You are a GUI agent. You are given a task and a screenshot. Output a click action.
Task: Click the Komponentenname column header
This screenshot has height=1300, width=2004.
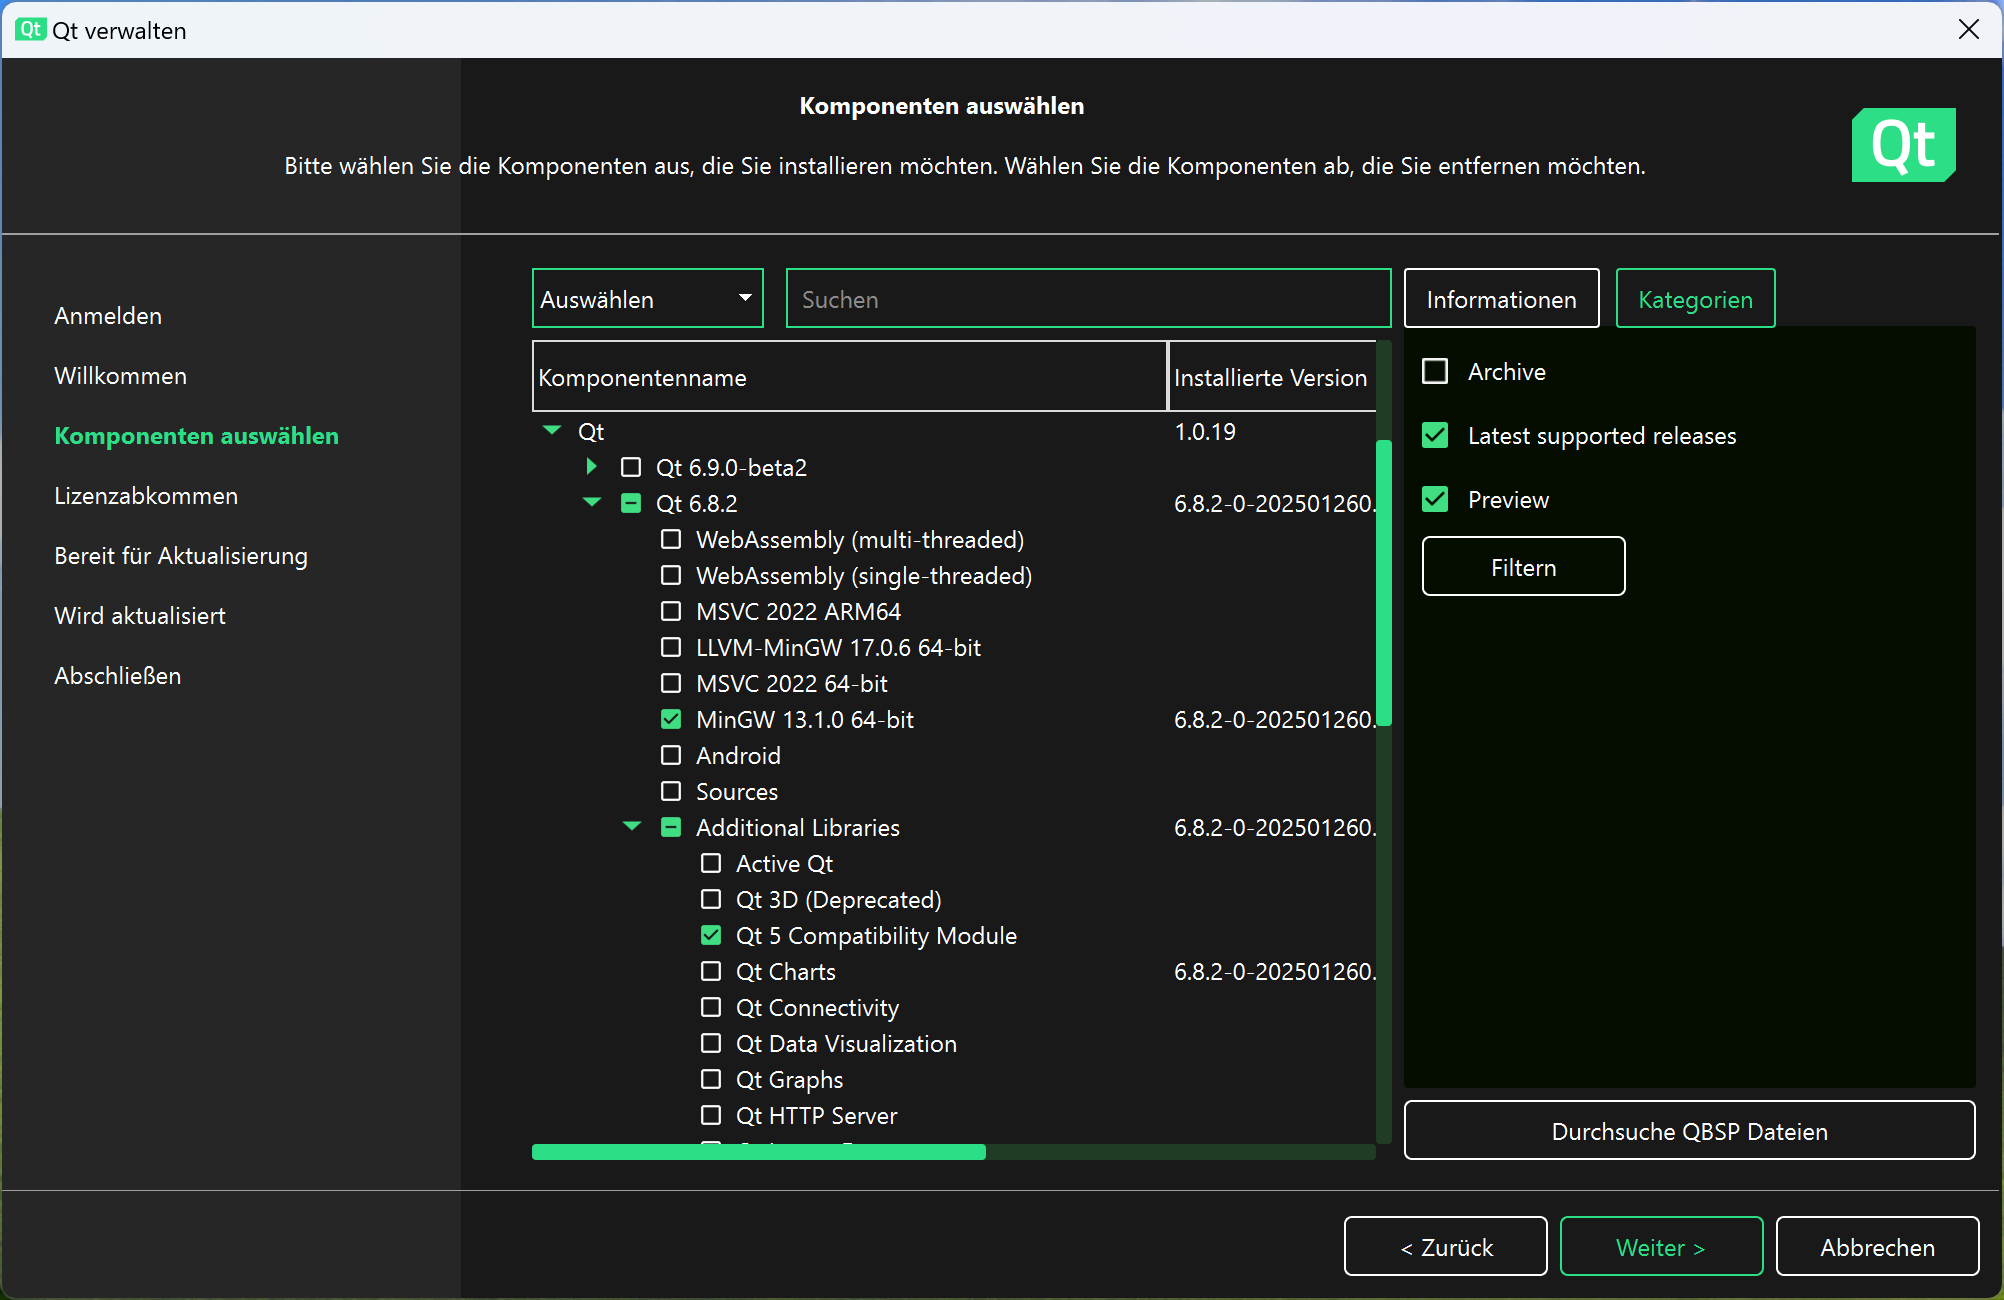point(850,377)
